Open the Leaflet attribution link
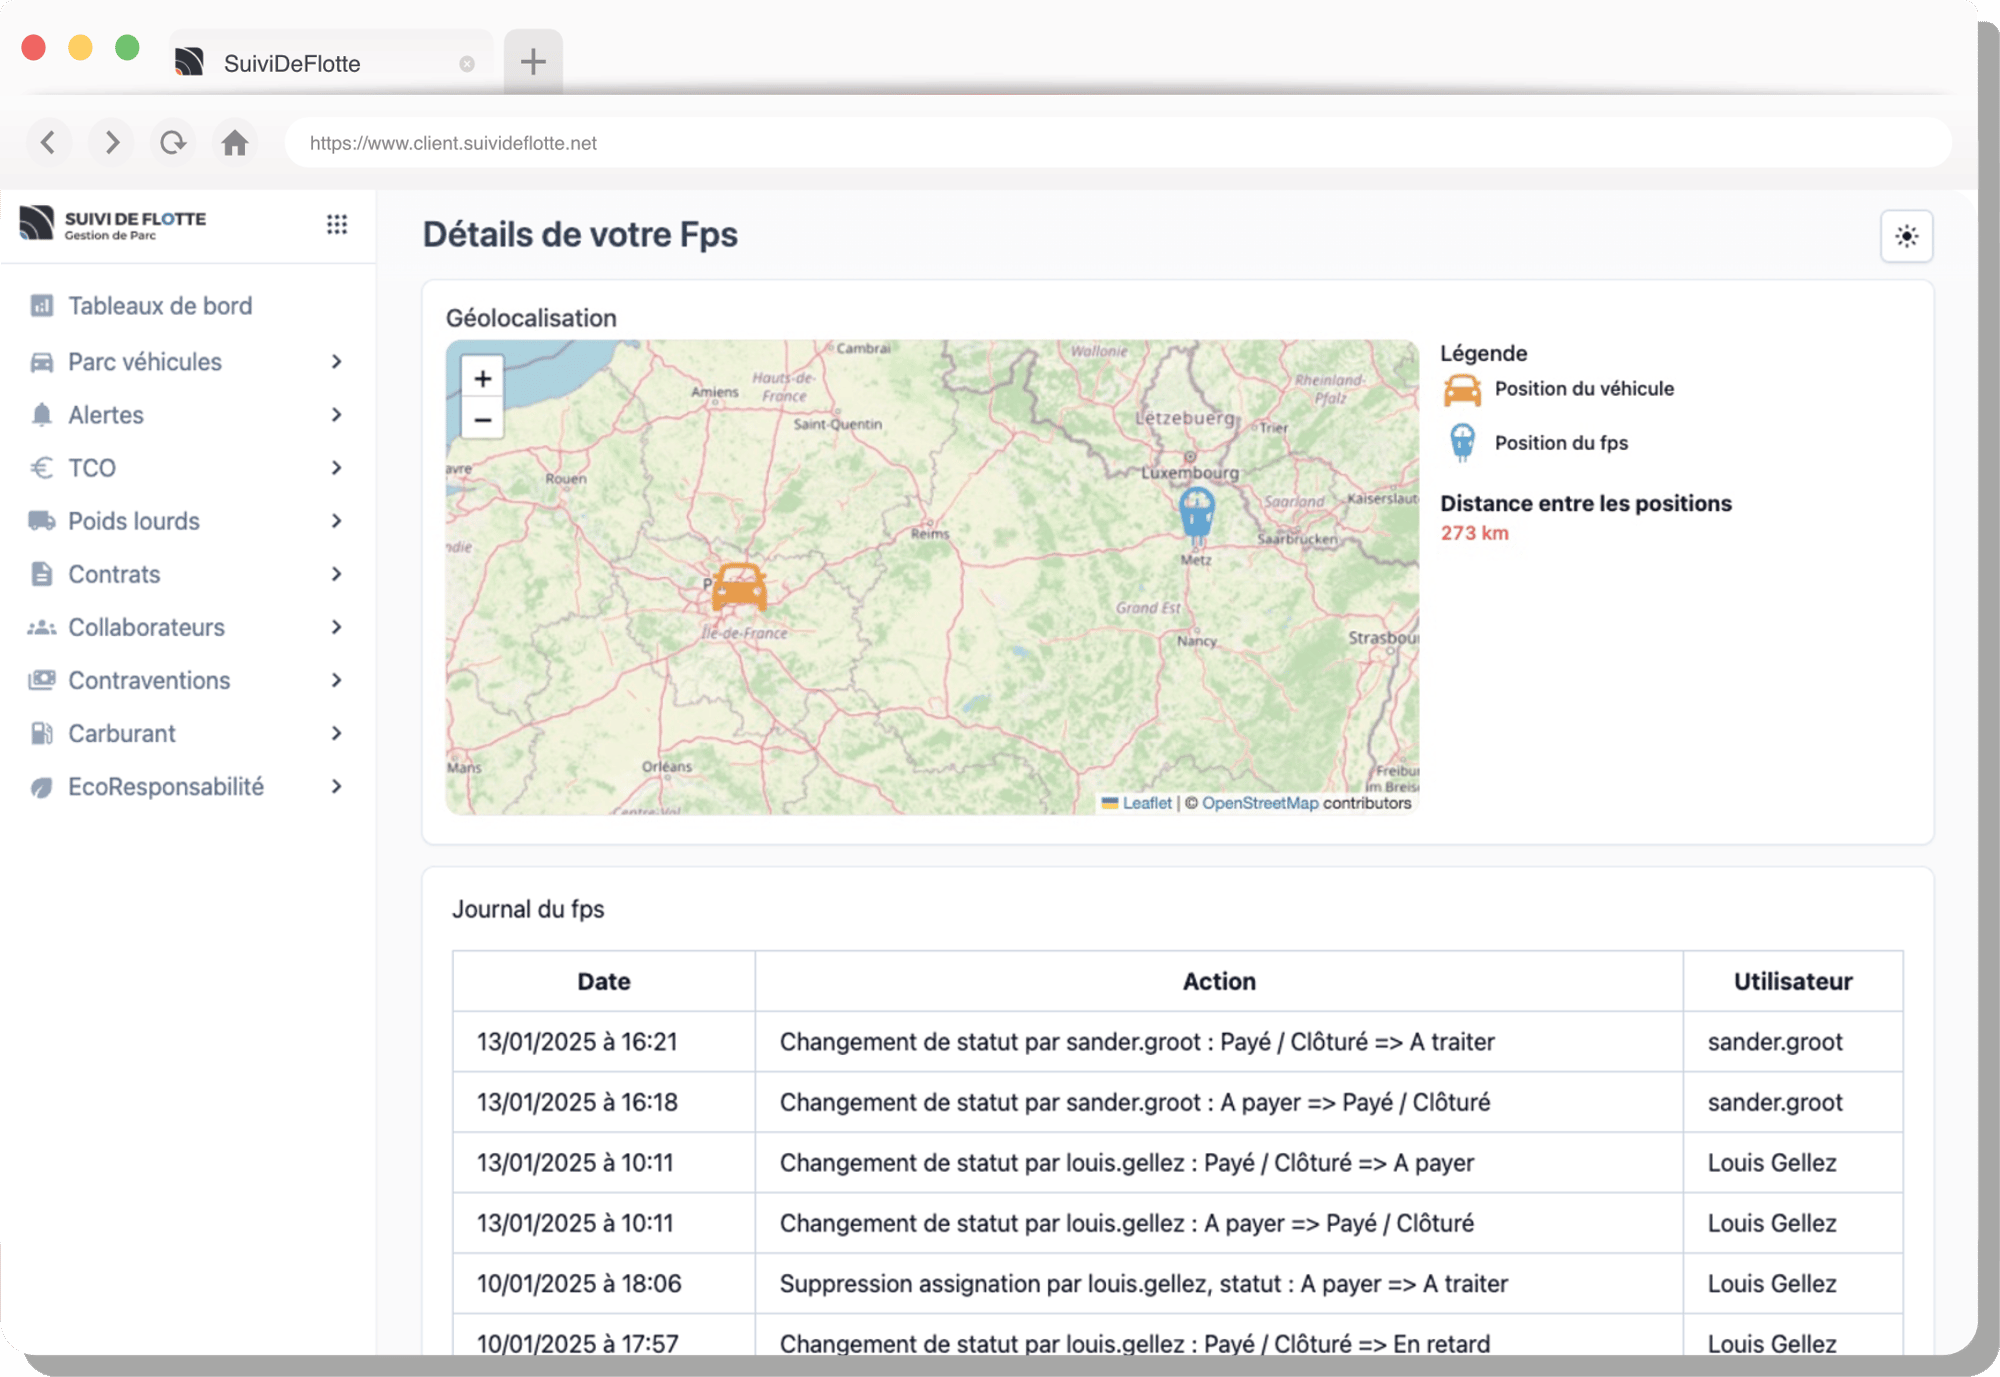The image size is (2000, 1377). 1146,803
